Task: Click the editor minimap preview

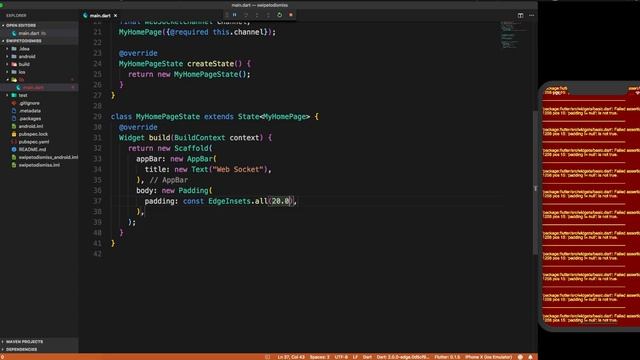Action: point(513,35)
